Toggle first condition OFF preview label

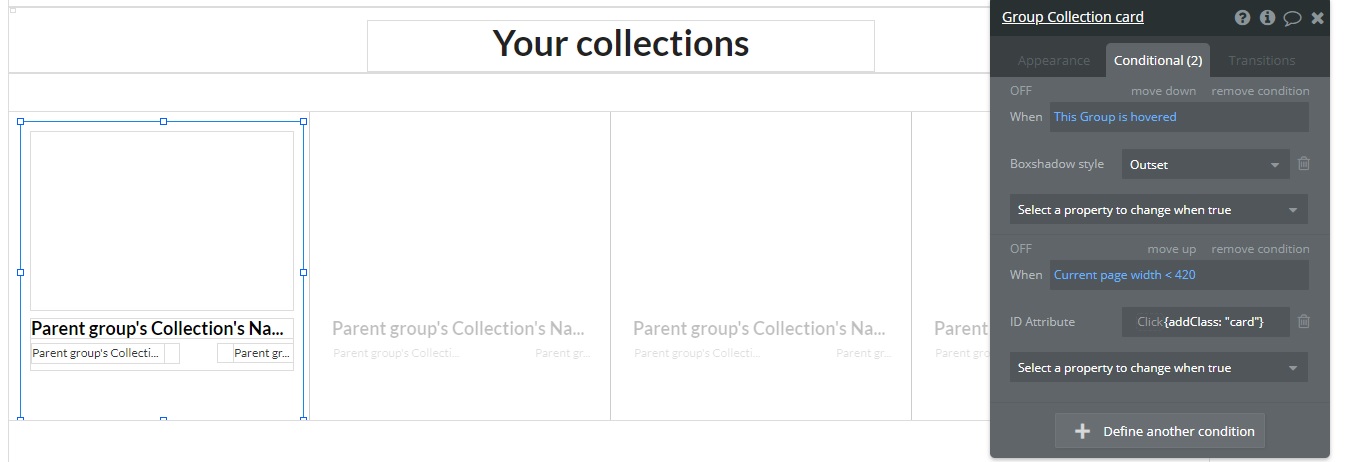click(x=1021, y=91)
